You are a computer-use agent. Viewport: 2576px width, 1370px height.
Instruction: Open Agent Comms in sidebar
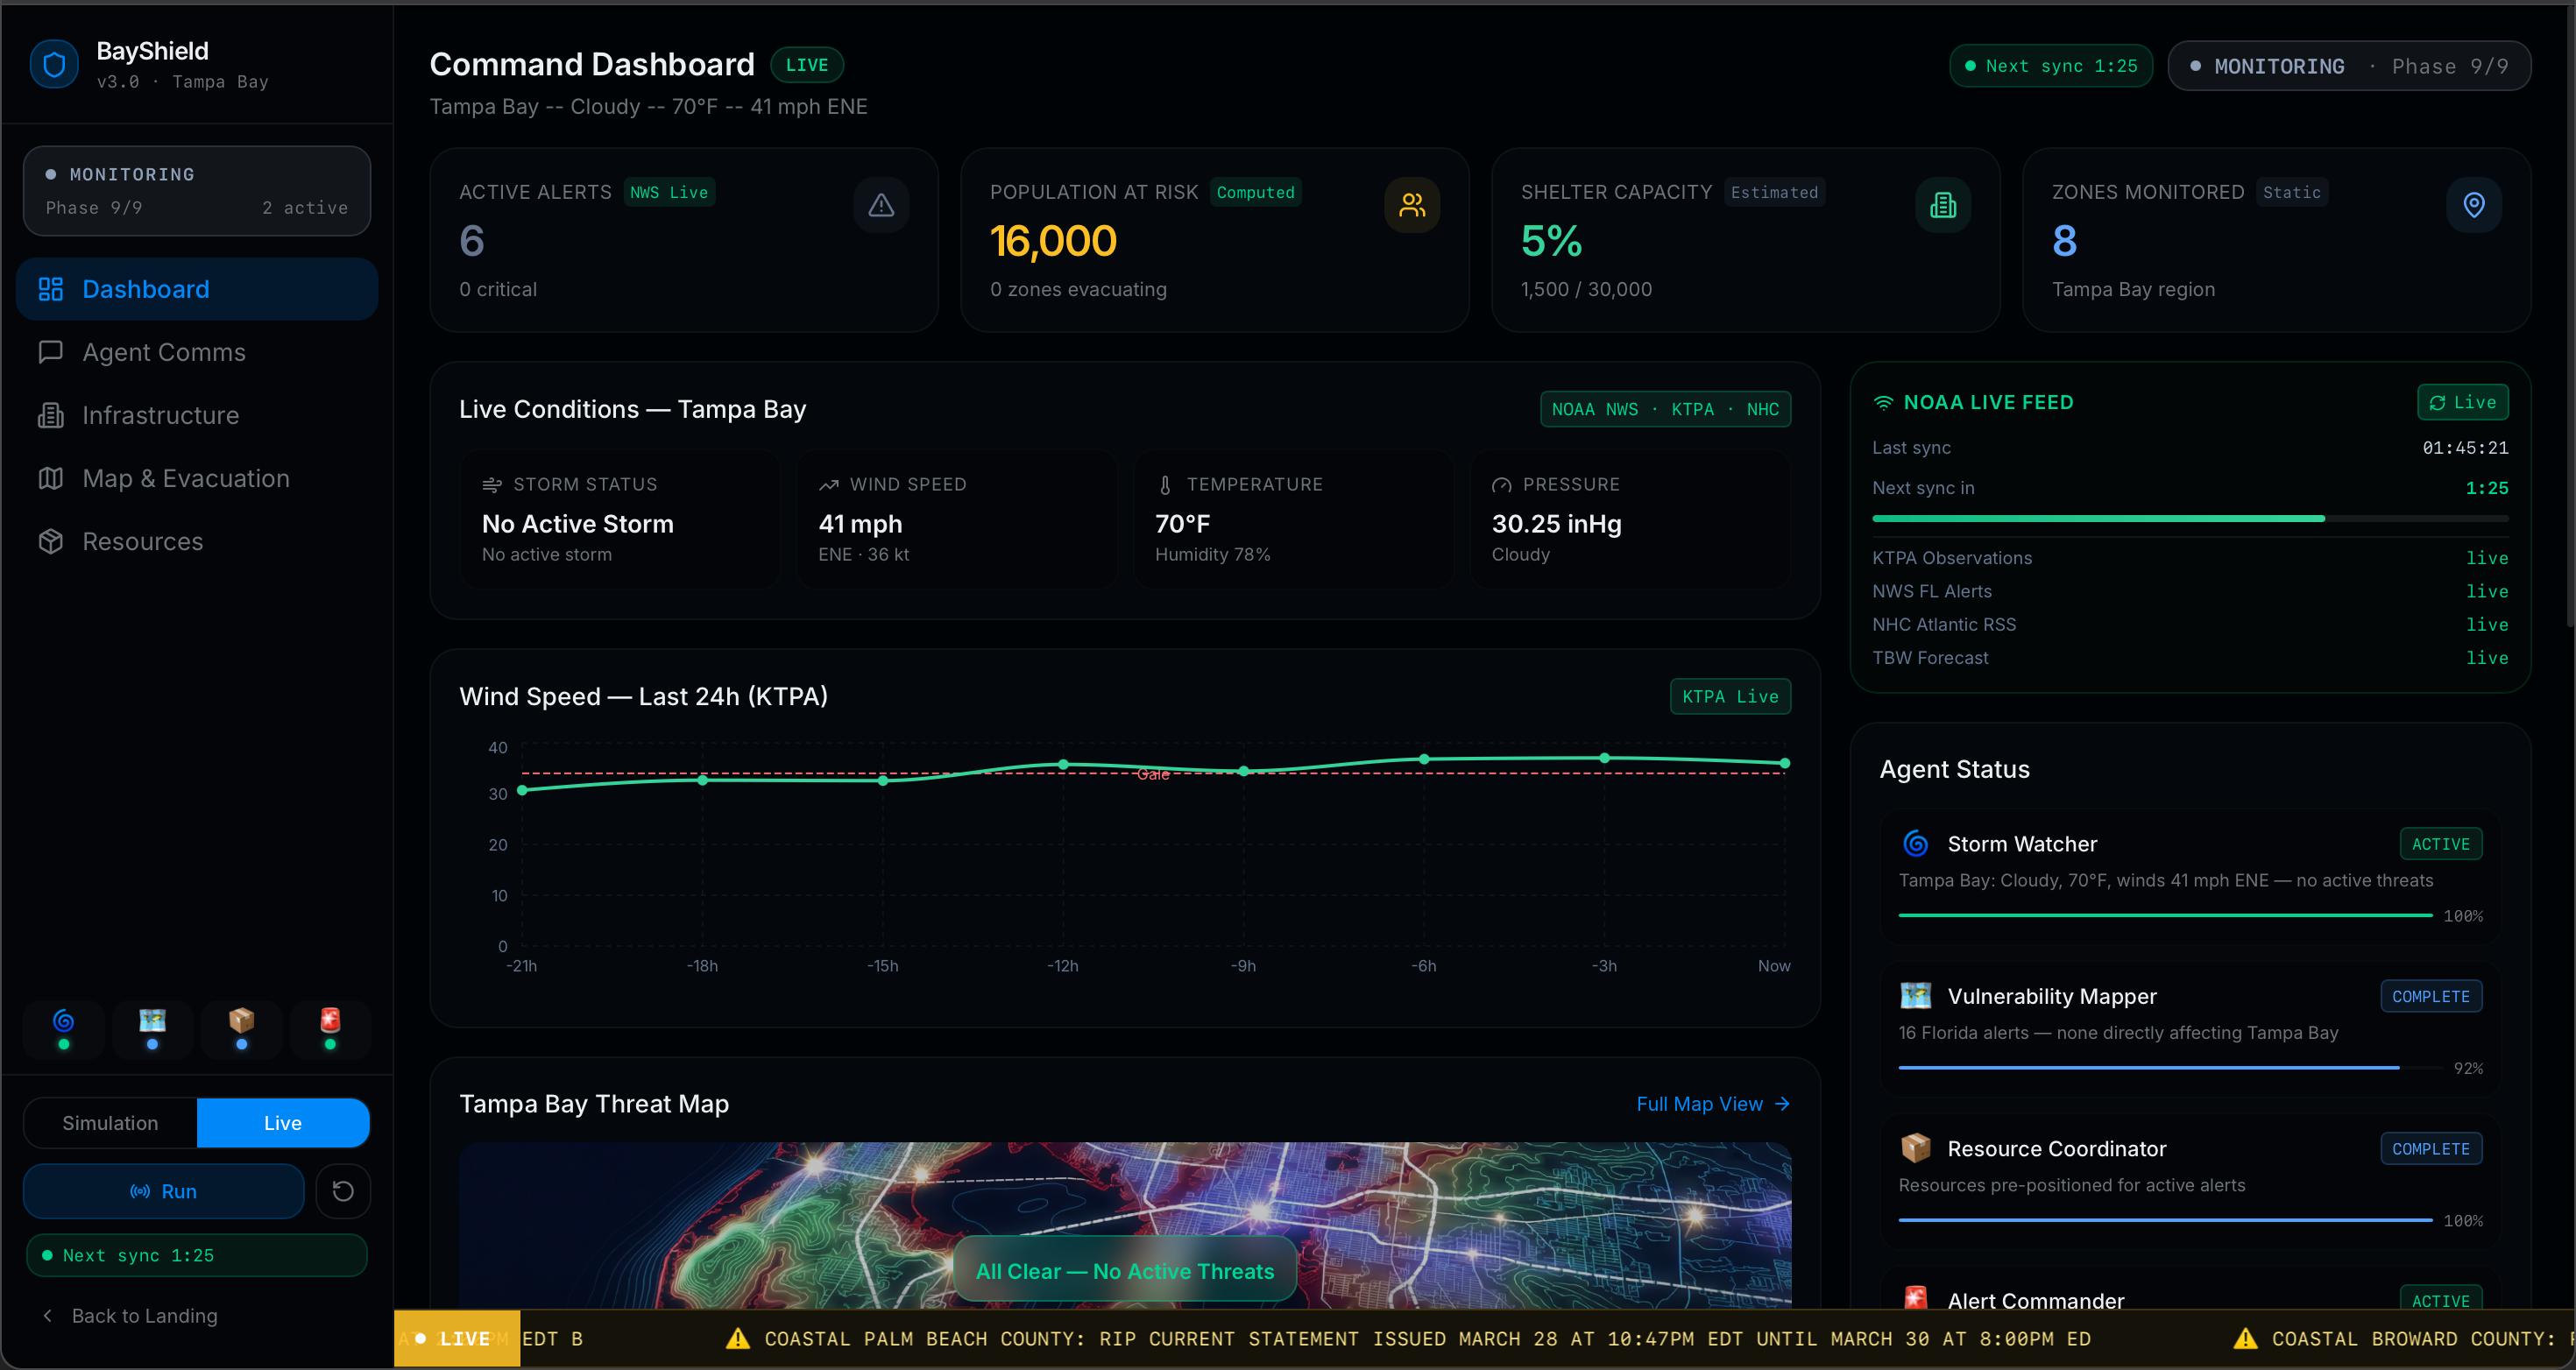(x=163, y=352)
